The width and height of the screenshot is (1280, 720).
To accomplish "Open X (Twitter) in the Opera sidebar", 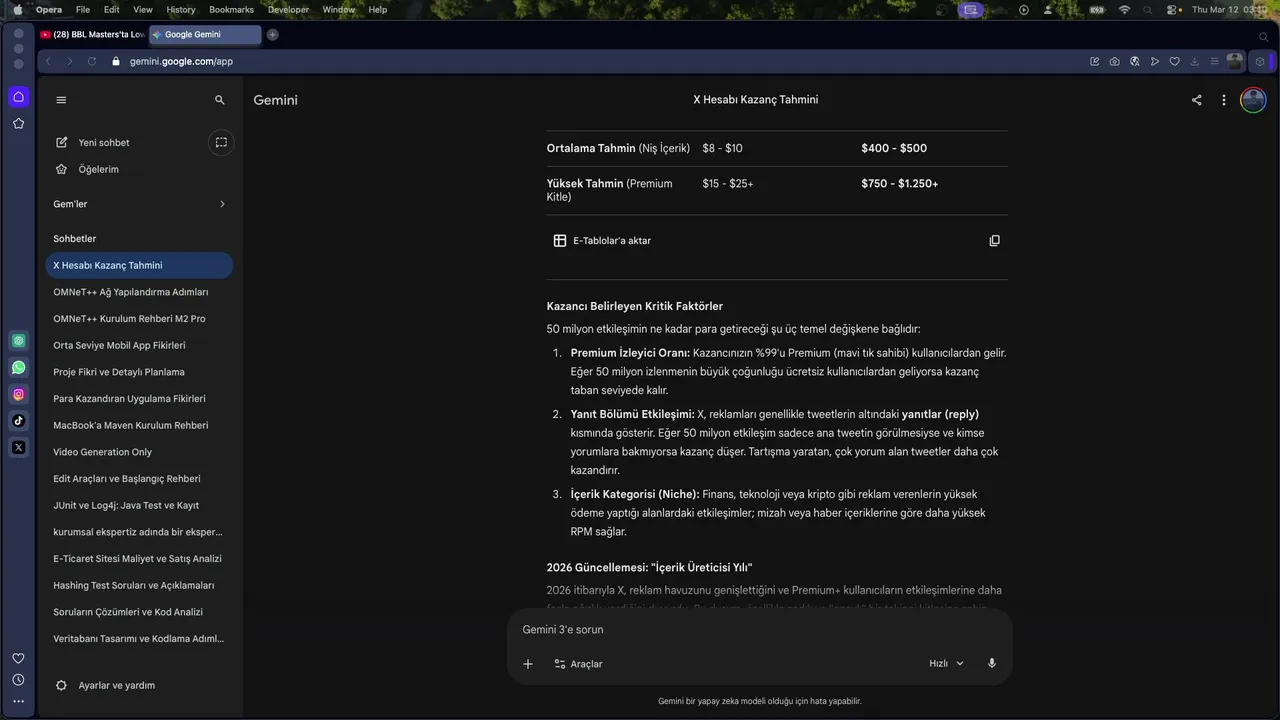I will [18, 448].
